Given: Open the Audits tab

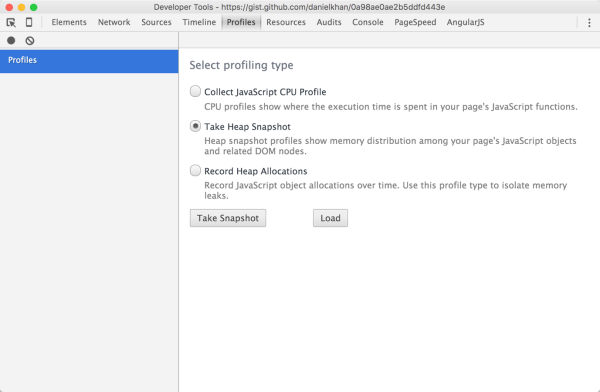Looking at the screenshot, I should 329,22.
